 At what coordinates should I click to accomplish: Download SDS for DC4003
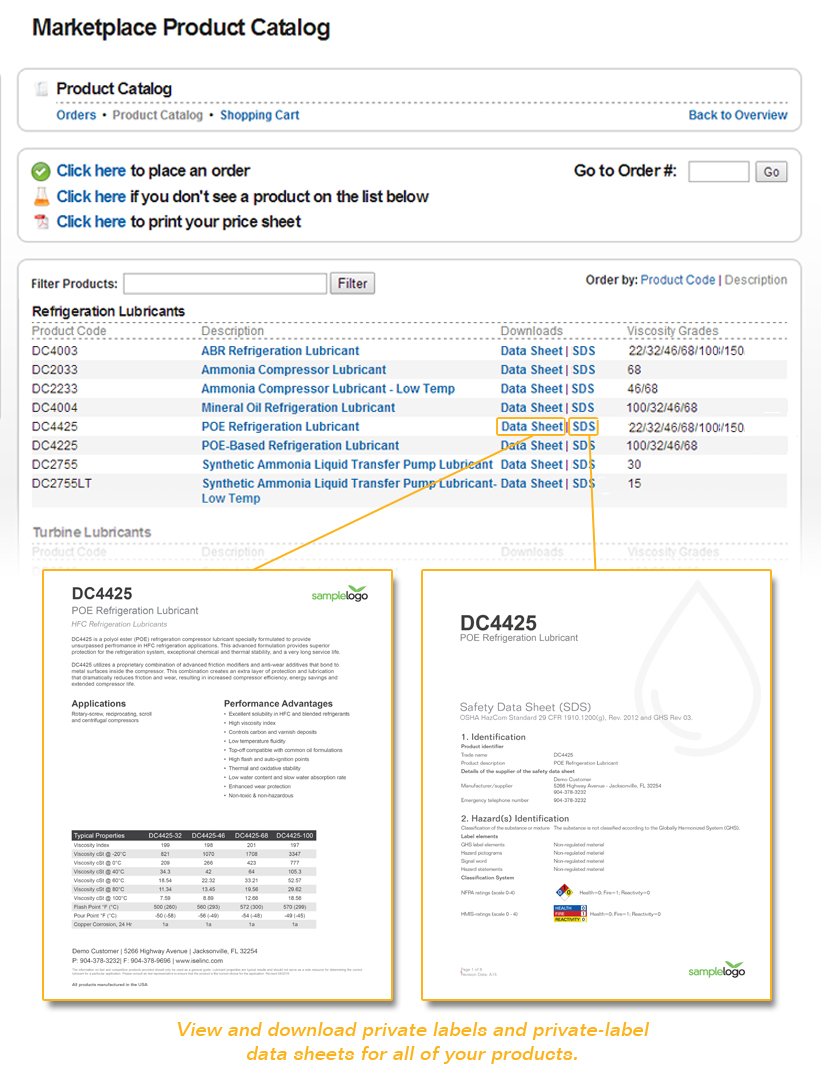(584, 351)
